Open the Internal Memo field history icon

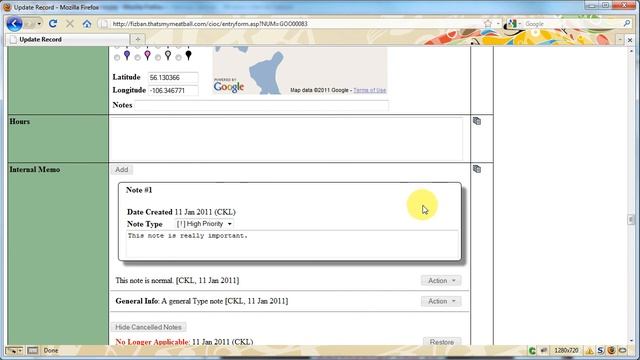(477, 169)
